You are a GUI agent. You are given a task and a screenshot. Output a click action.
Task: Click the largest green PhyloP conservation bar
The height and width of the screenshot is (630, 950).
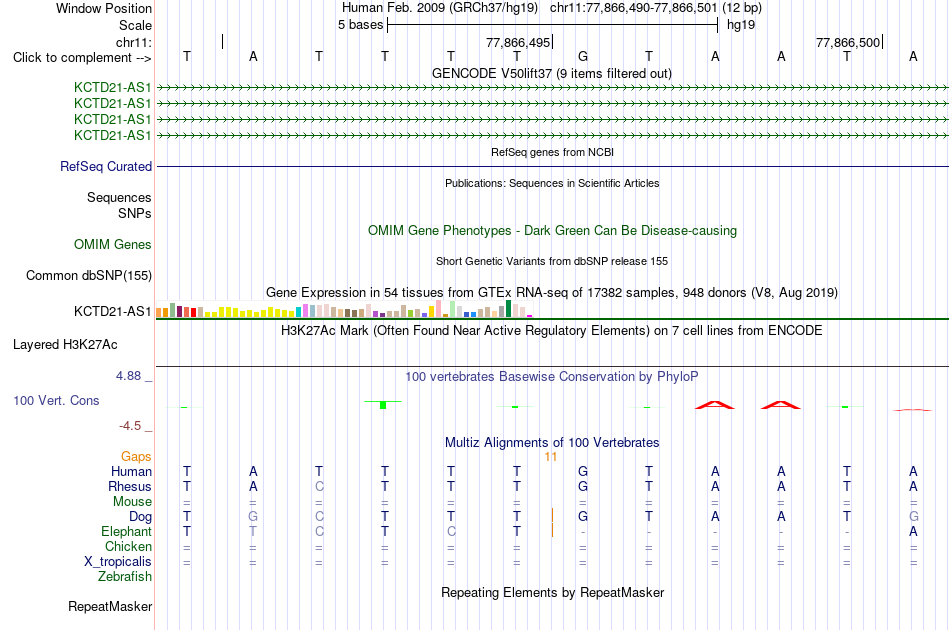(x=383, y=405)
